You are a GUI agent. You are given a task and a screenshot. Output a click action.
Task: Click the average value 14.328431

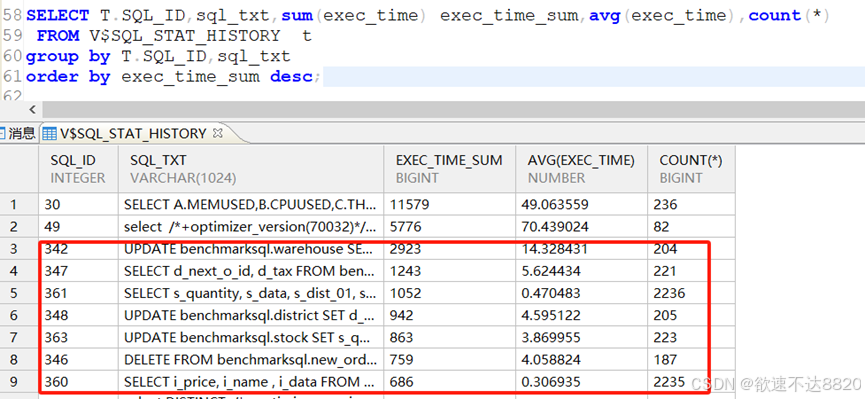pyautogui.click(x=581, y=249)
